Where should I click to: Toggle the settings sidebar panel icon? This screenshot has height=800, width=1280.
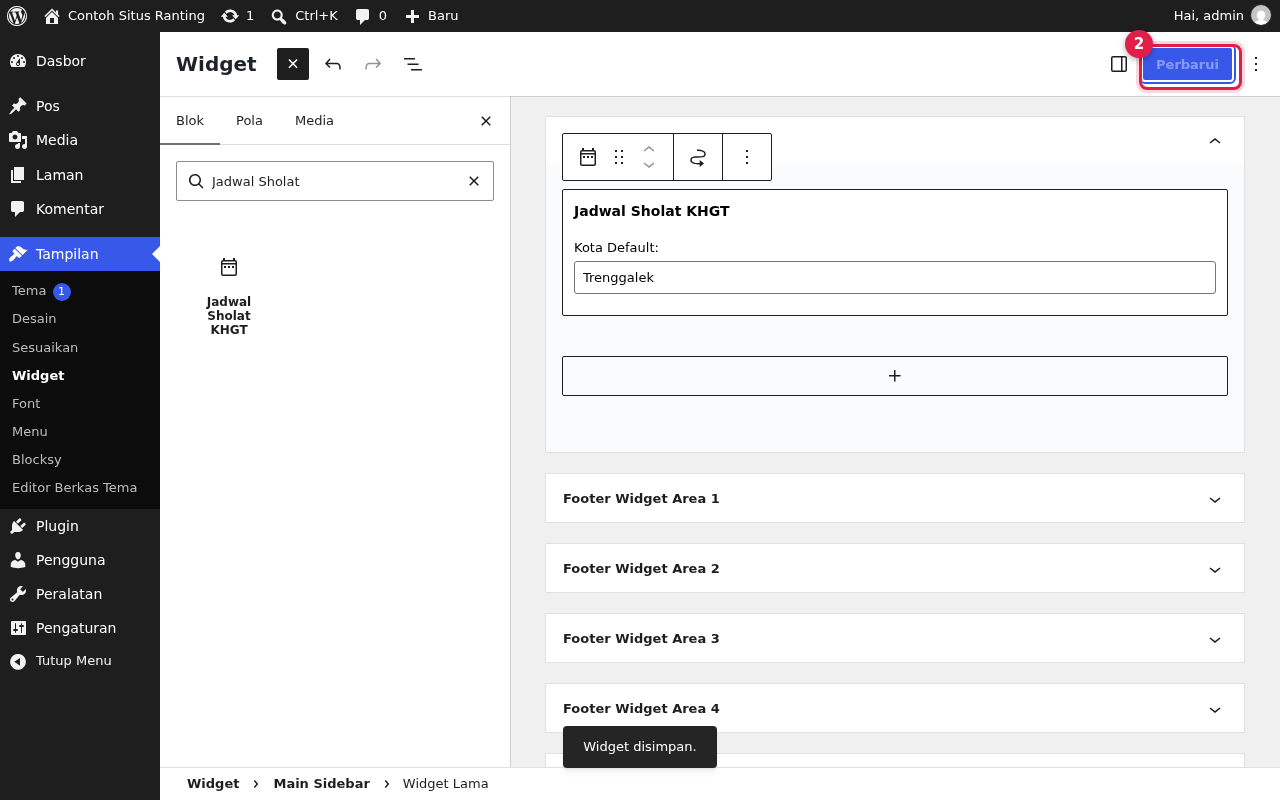pos(1119,64)
